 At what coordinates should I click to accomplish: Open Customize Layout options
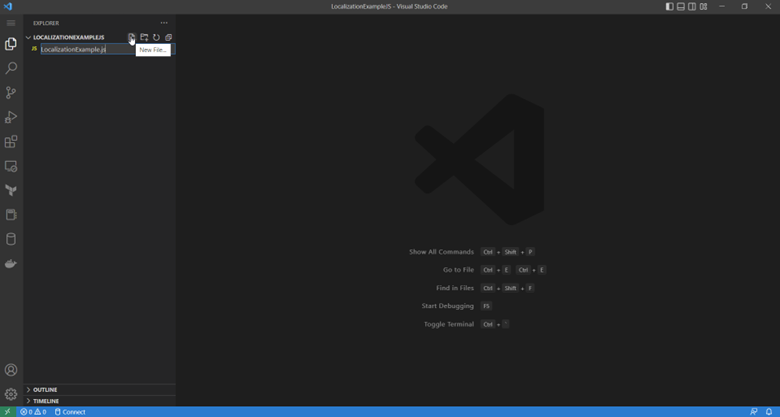pyautogui.click(x=703, y=6)
